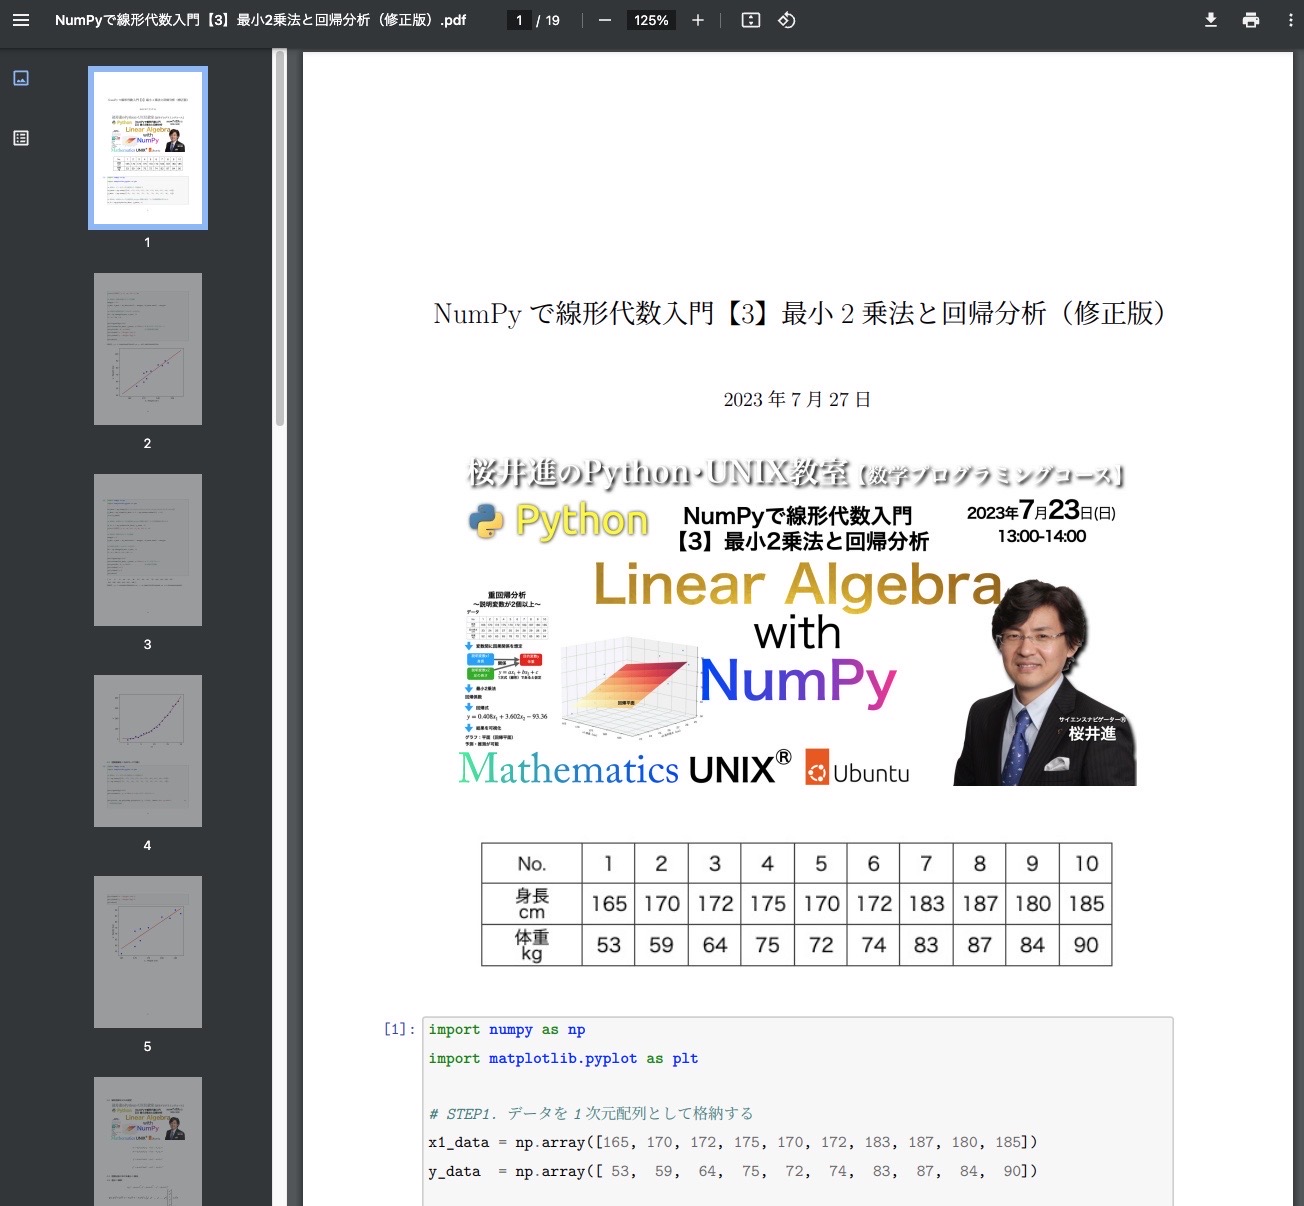This screenshot has width=1304, height=1206.
Task: Open the more actions menu
Action: click(1290, 20)
